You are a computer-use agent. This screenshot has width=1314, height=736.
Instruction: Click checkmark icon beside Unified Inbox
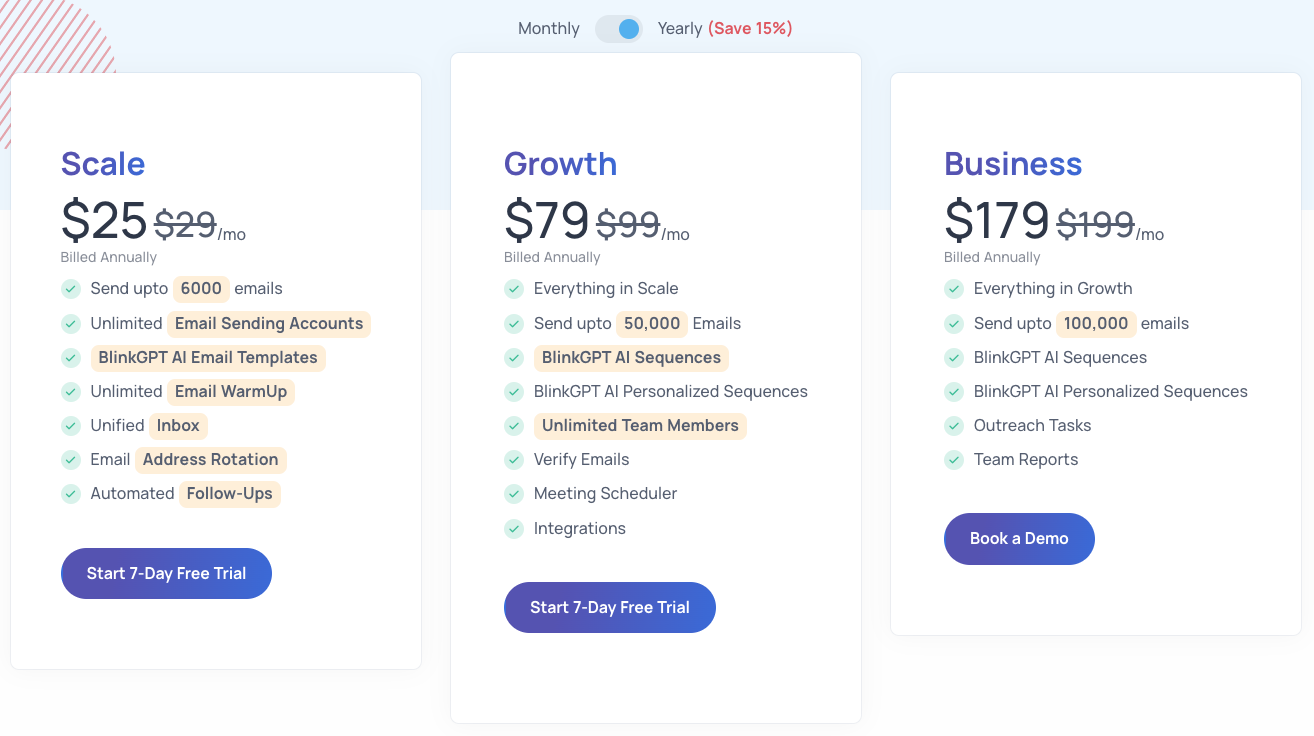coord(71,426)
